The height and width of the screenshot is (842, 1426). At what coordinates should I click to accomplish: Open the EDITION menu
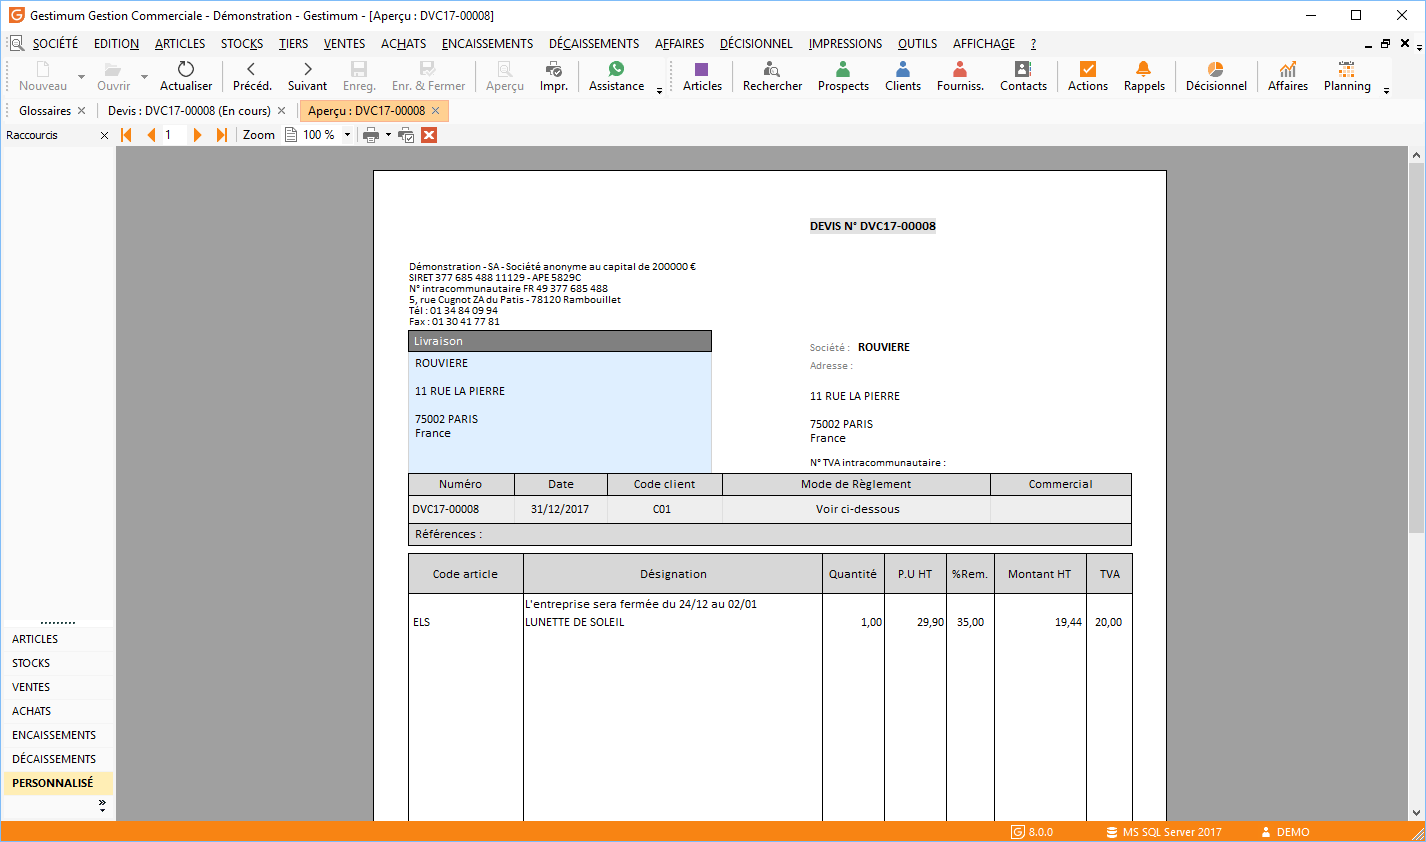point(116,43)
